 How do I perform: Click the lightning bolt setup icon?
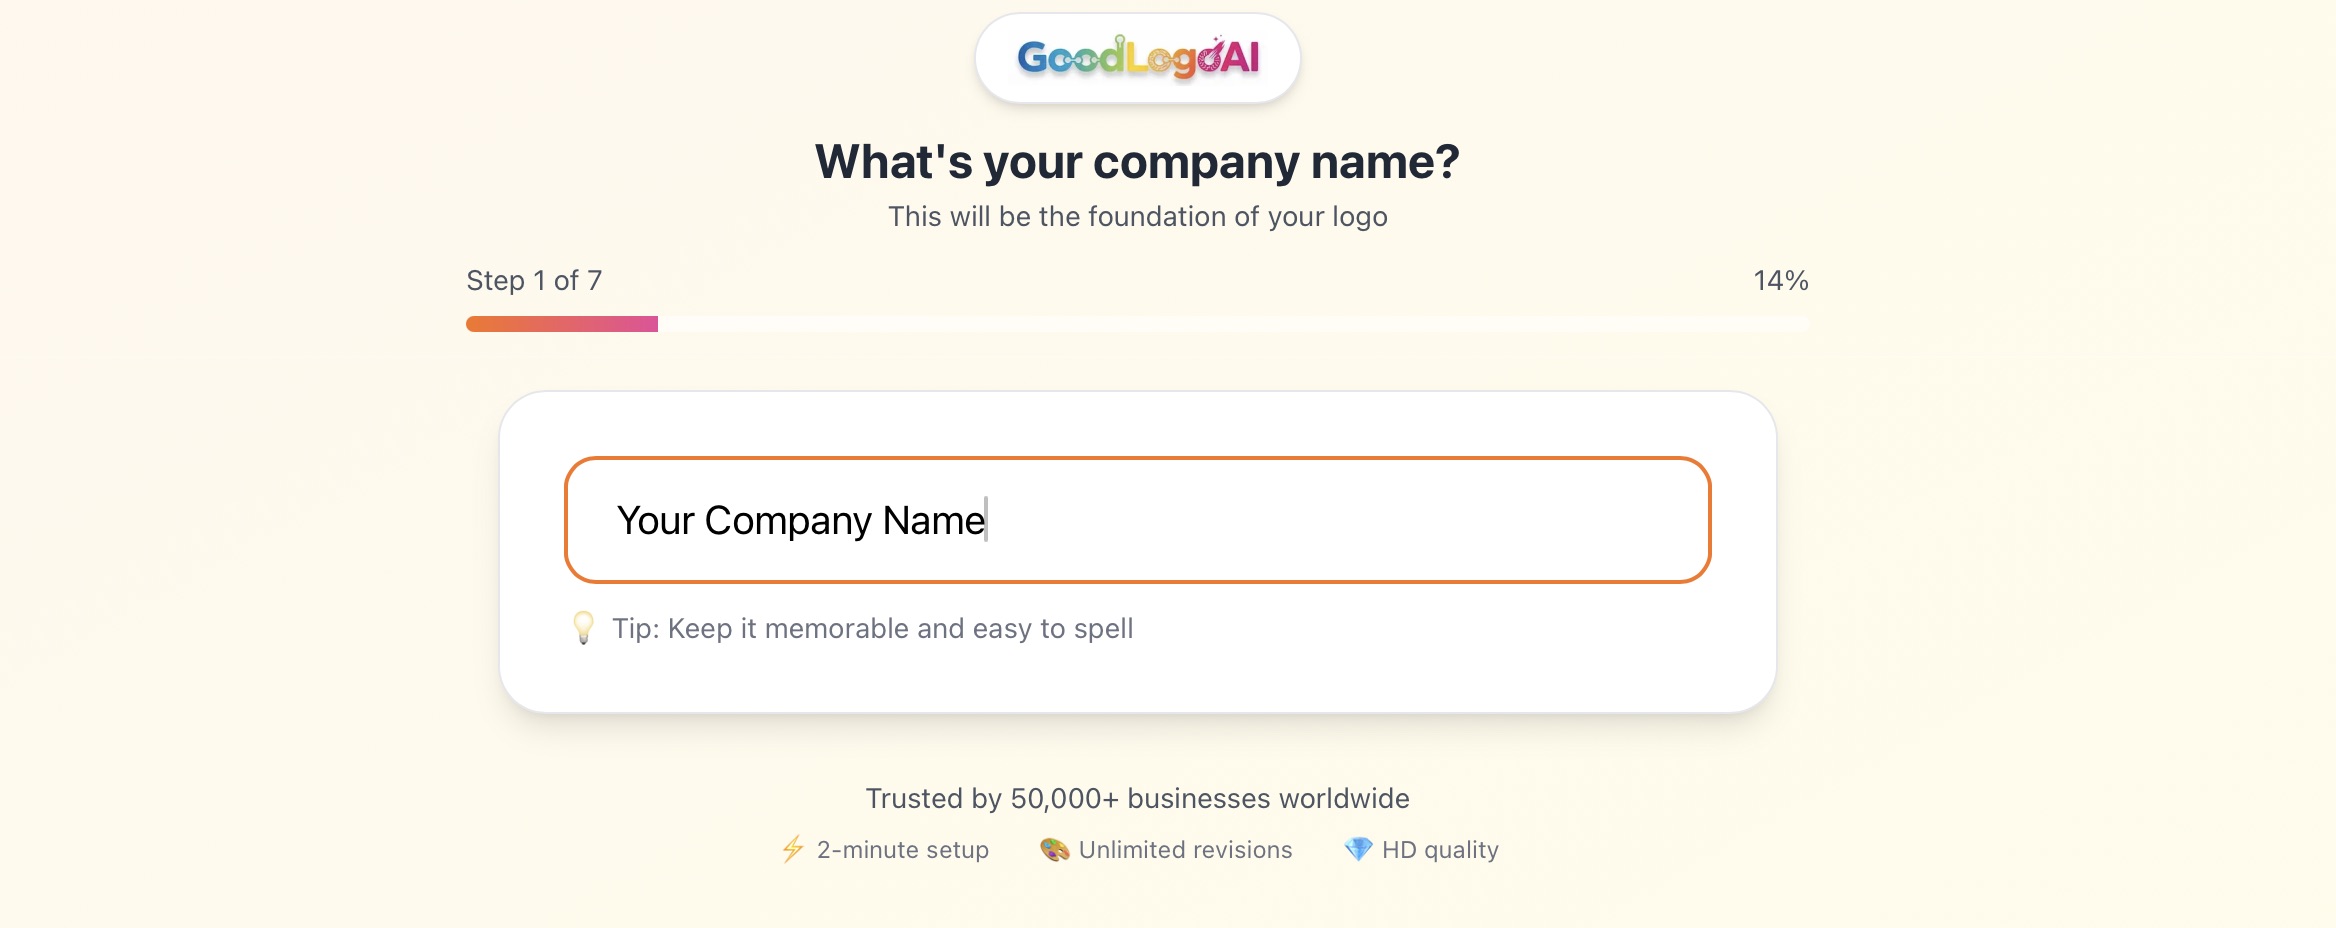pos(791,849)
